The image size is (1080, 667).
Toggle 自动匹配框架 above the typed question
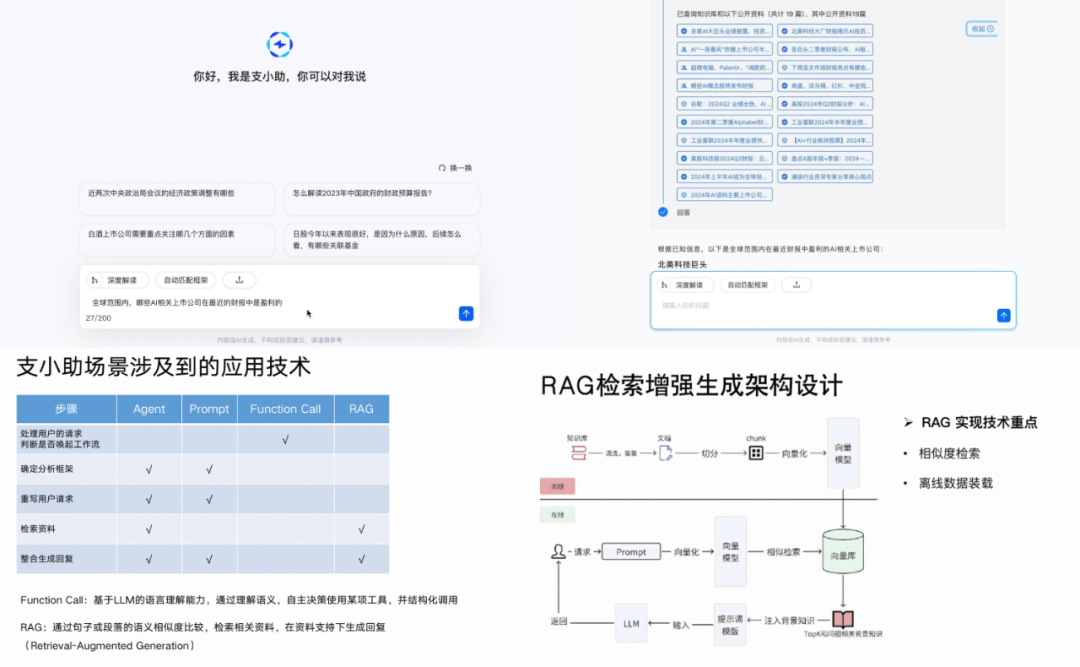pyautogui.click(x=186, y=280)
